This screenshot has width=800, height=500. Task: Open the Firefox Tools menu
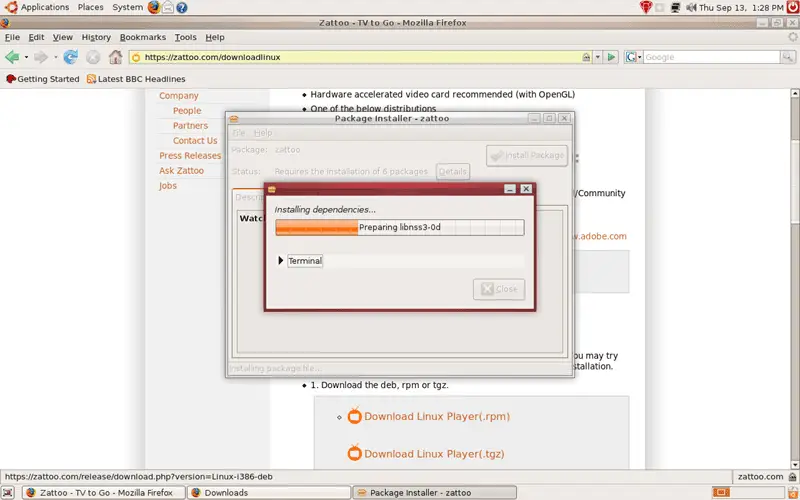185,37
